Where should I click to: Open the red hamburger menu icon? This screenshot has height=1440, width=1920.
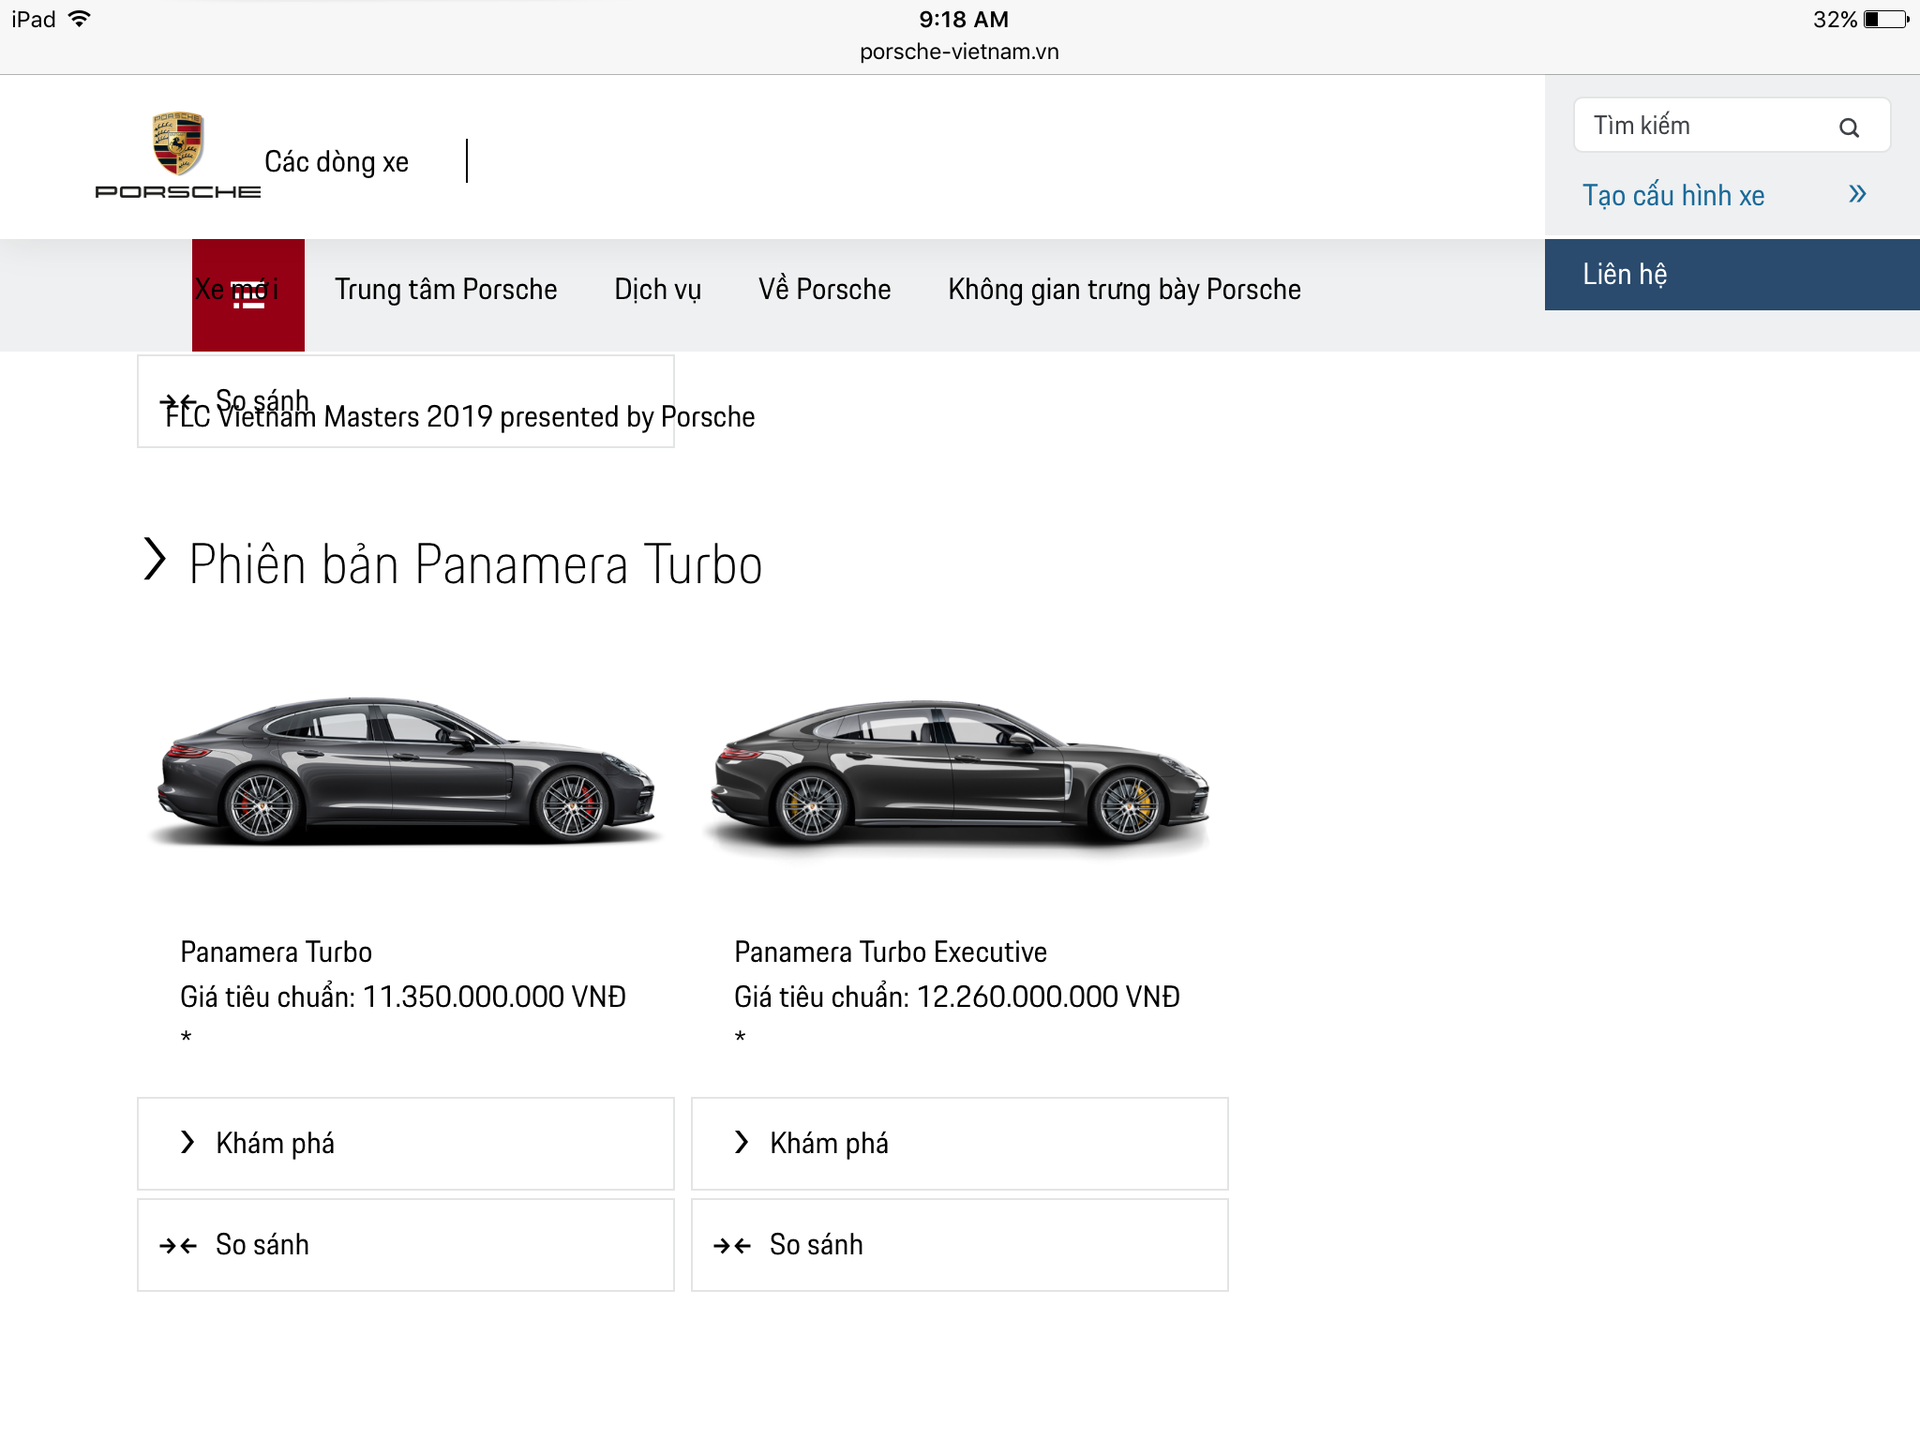248,295
